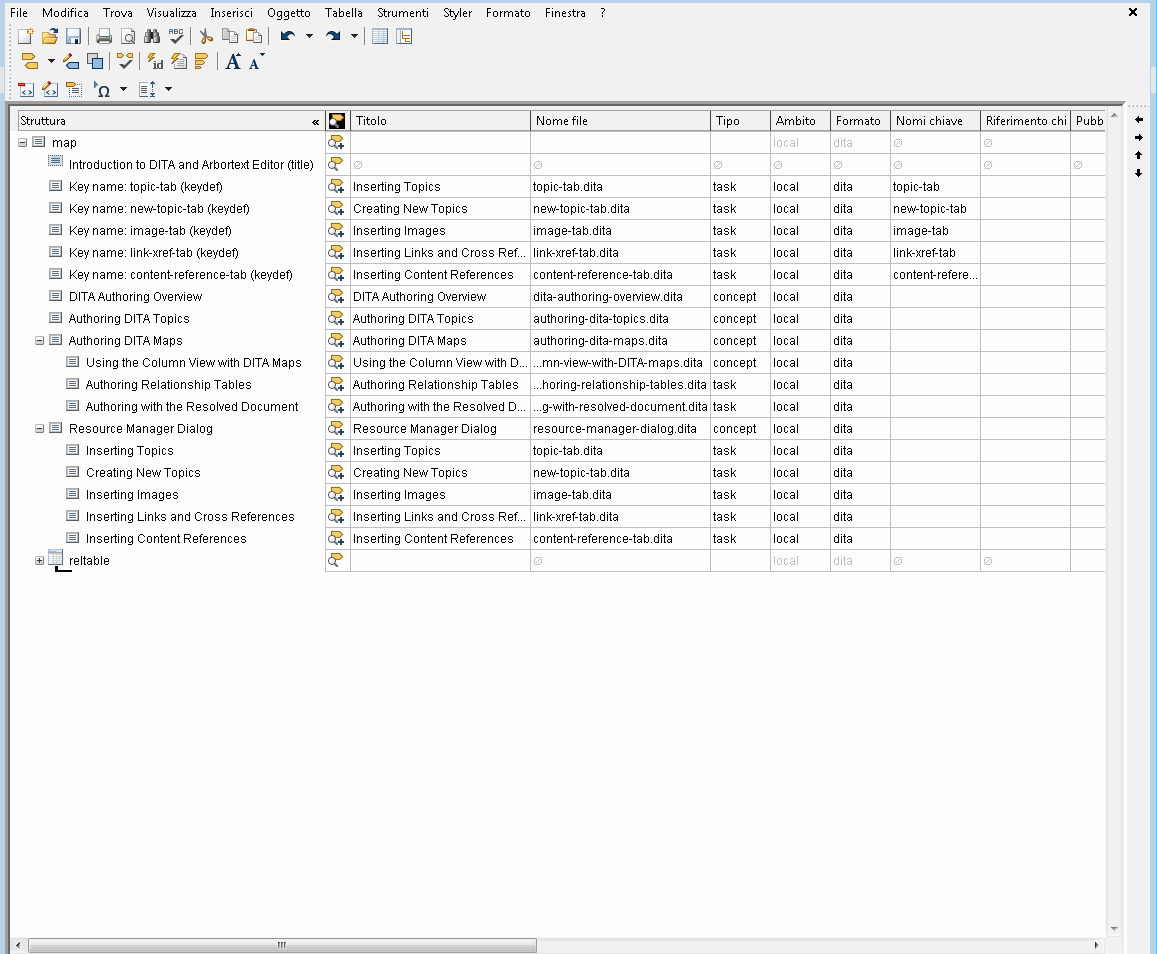The image size is (1157, 954).
Task: Open the Tabella menu
Action: click(x=343, y=13)
